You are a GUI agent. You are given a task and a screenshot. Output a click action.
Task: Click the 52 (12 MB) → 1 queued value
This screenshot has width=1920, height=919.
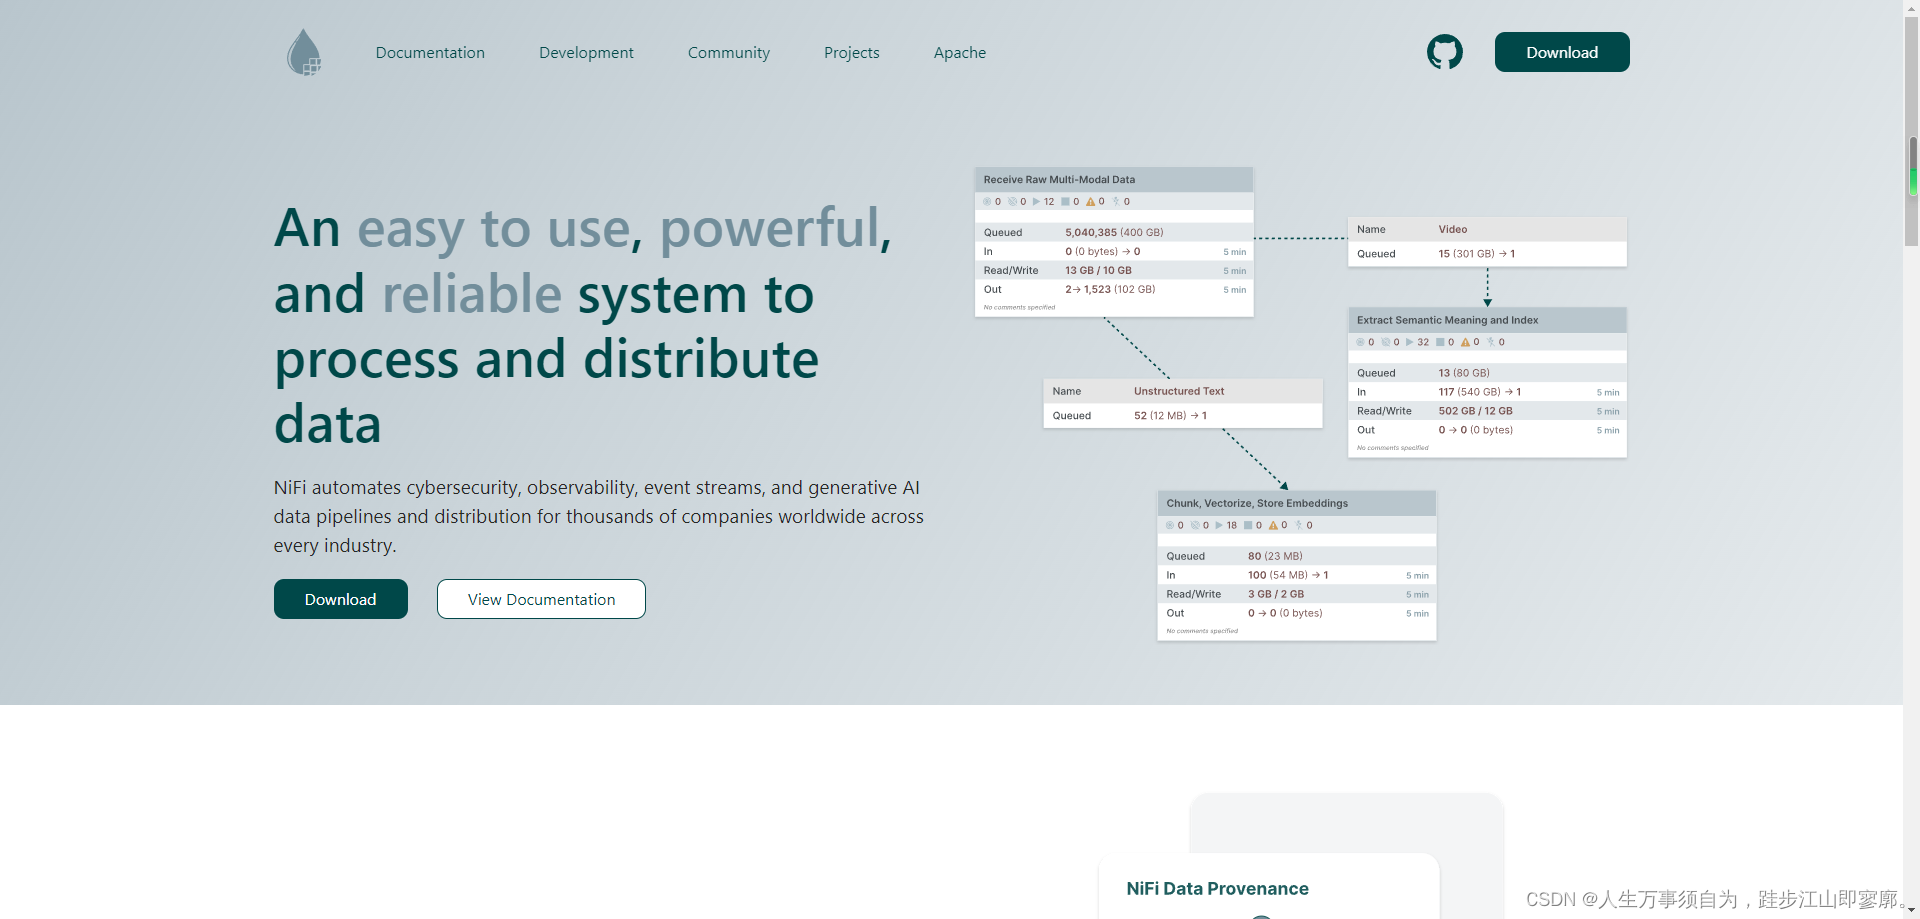(1170, 415)
